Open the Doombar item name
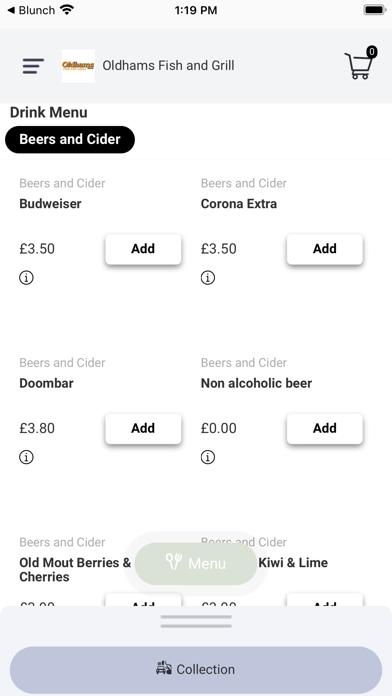392x696 pixels. coord(46,384)
